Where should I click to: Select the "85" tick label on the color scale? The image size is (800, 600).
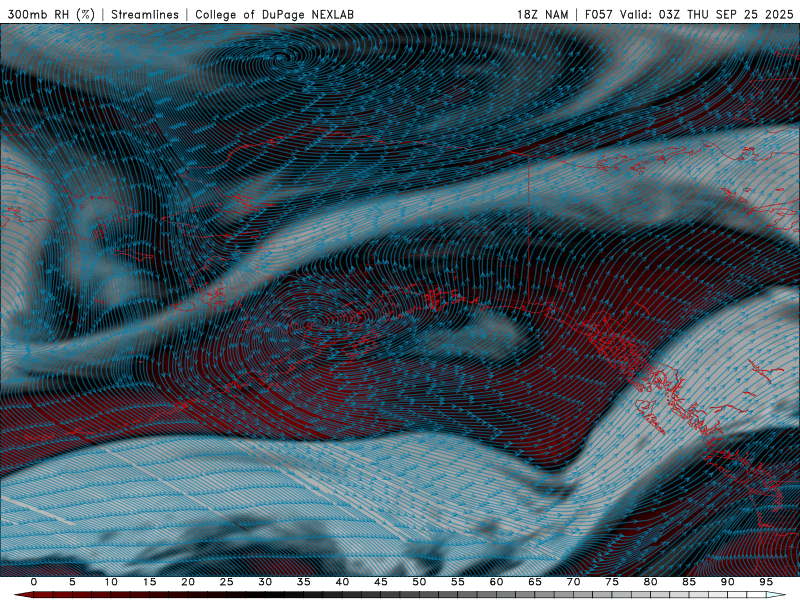(689, 582)
